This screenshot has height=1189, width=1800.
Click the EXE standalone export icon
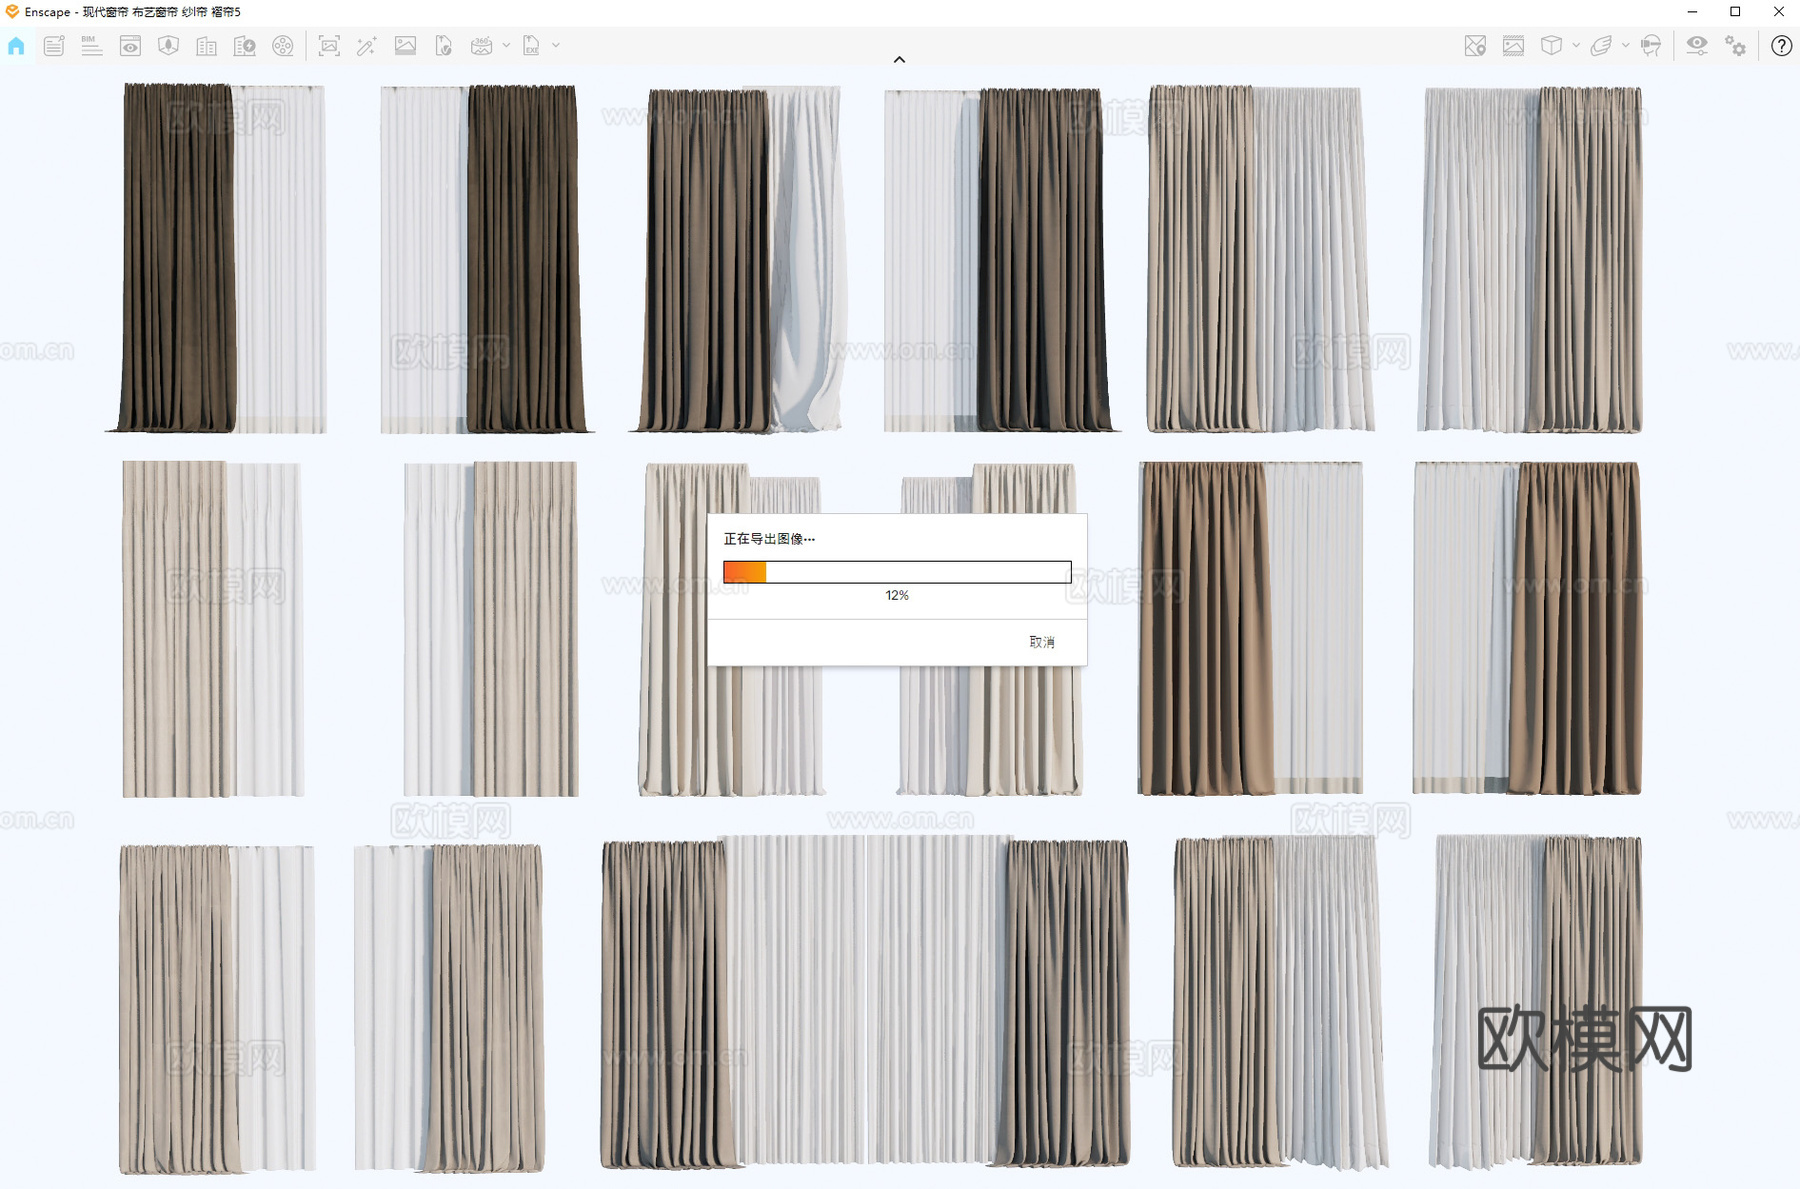531,46
